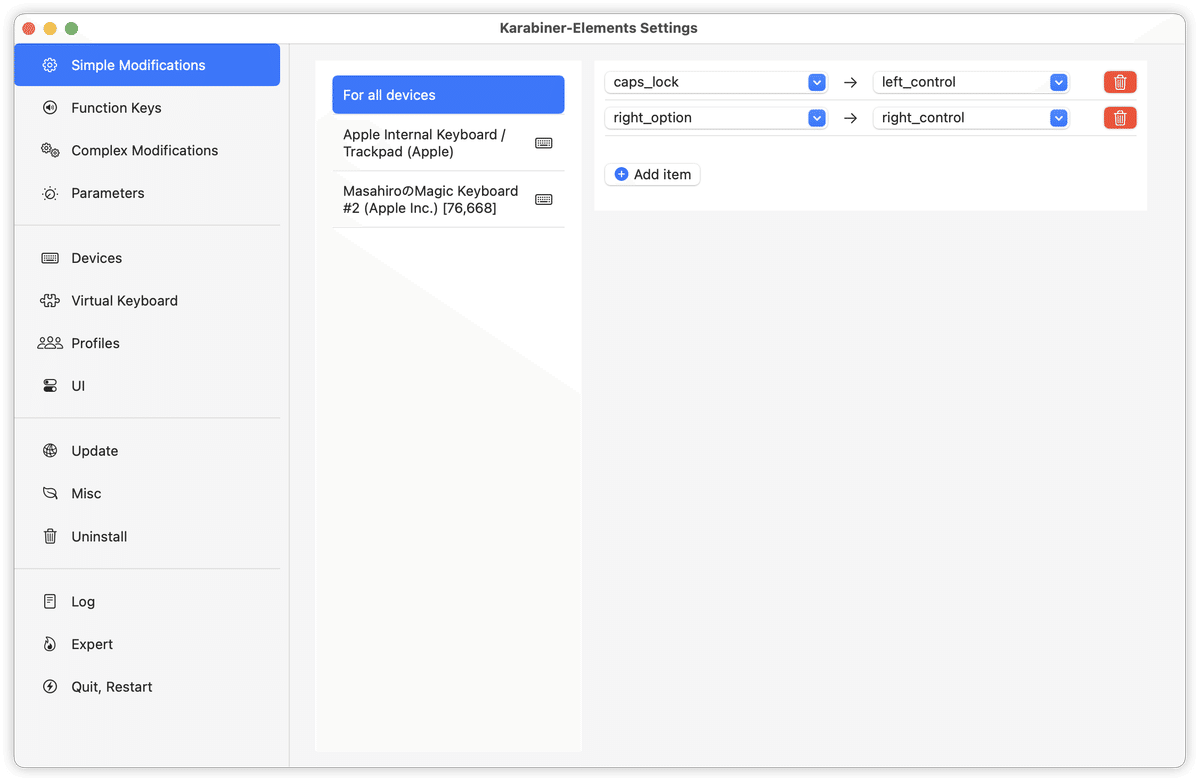The width and height of the screenshot is (1200, 782).
Task: Delete the caps_lock mapping with red trash button
Action: click(1120, 82)
